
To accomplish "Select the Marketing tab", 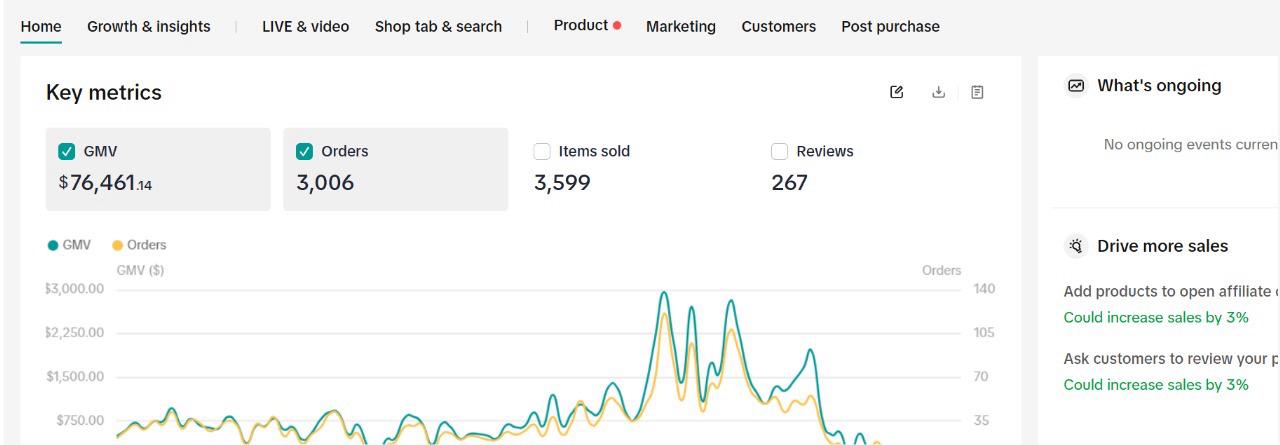I will coord(681,27).
